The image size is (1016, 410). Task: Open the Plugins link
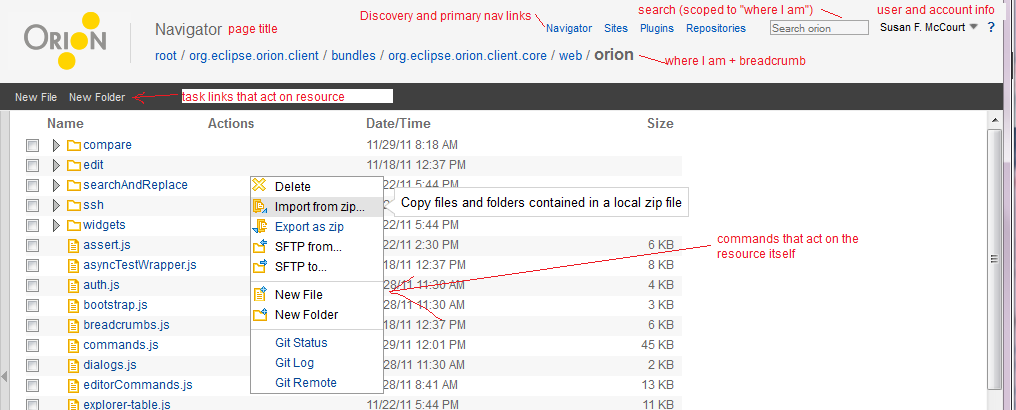[656, 28]
